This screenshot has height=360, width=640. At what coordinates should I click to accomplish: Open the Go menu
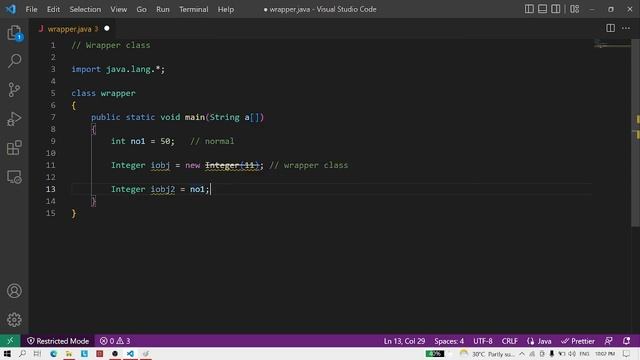tap(141, 9)
